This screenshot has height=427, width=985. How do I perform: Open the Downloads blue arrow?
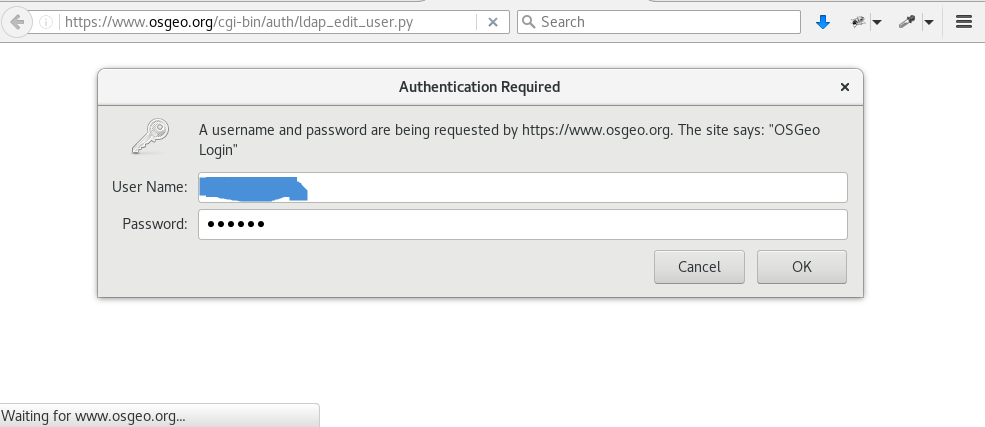(x=823, y=21)
